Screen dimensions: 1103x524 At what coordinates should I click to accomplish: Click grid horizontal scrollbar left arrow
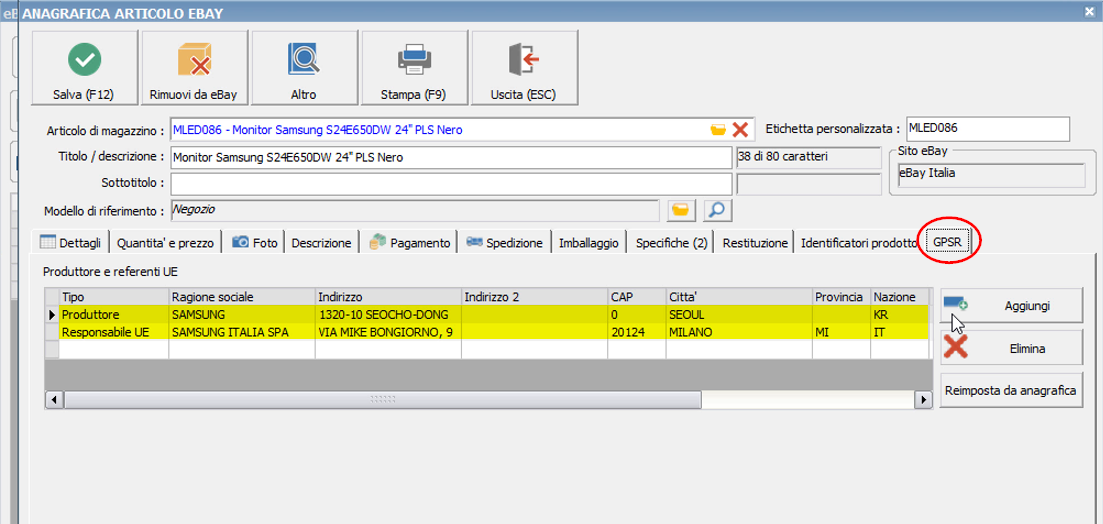[x=54, y=400]
